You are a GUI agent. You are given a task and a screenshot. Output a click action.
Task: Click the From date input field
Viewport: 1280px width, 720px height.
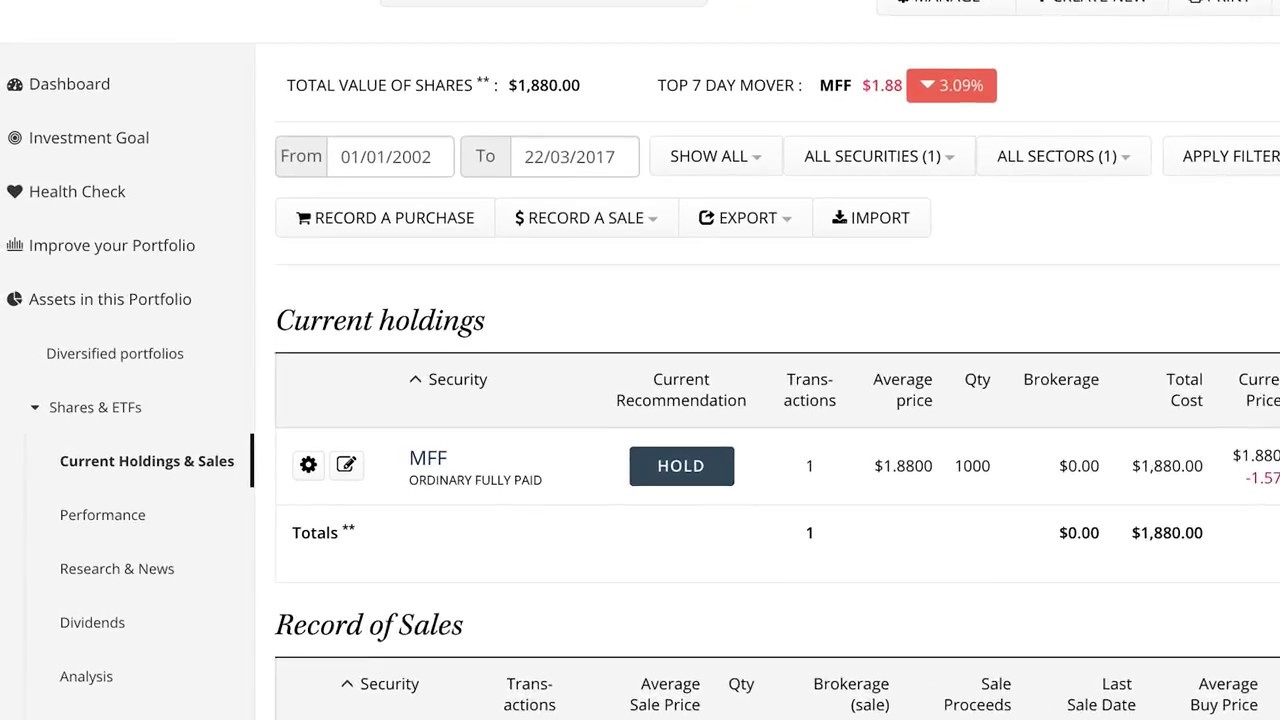tap(389, 157)
